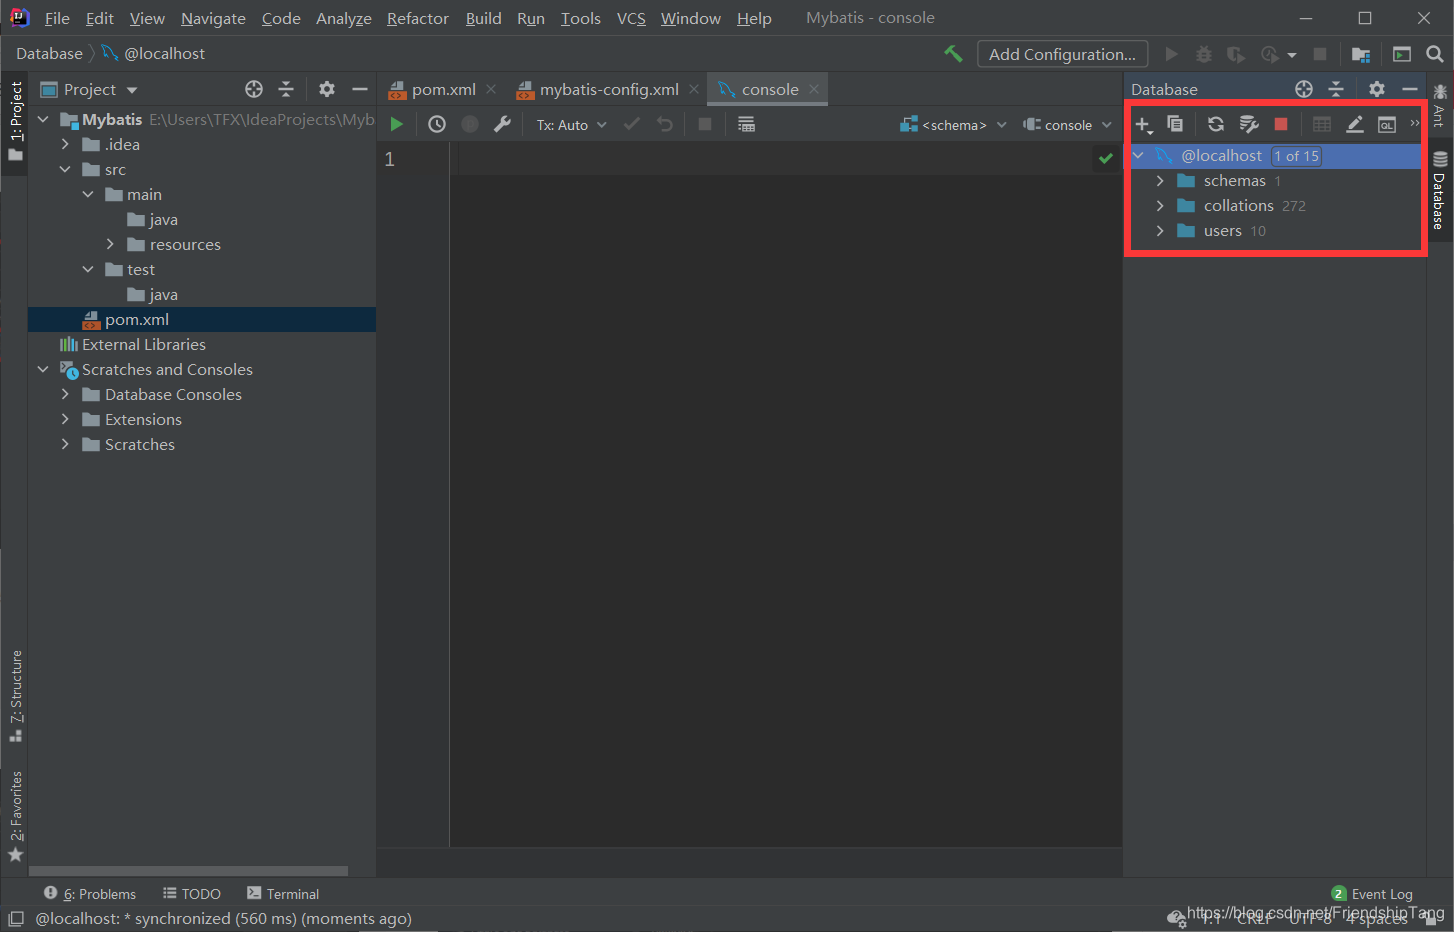Open the console session dropdown
1454x932 pixels.
(x=1067, y=125)
